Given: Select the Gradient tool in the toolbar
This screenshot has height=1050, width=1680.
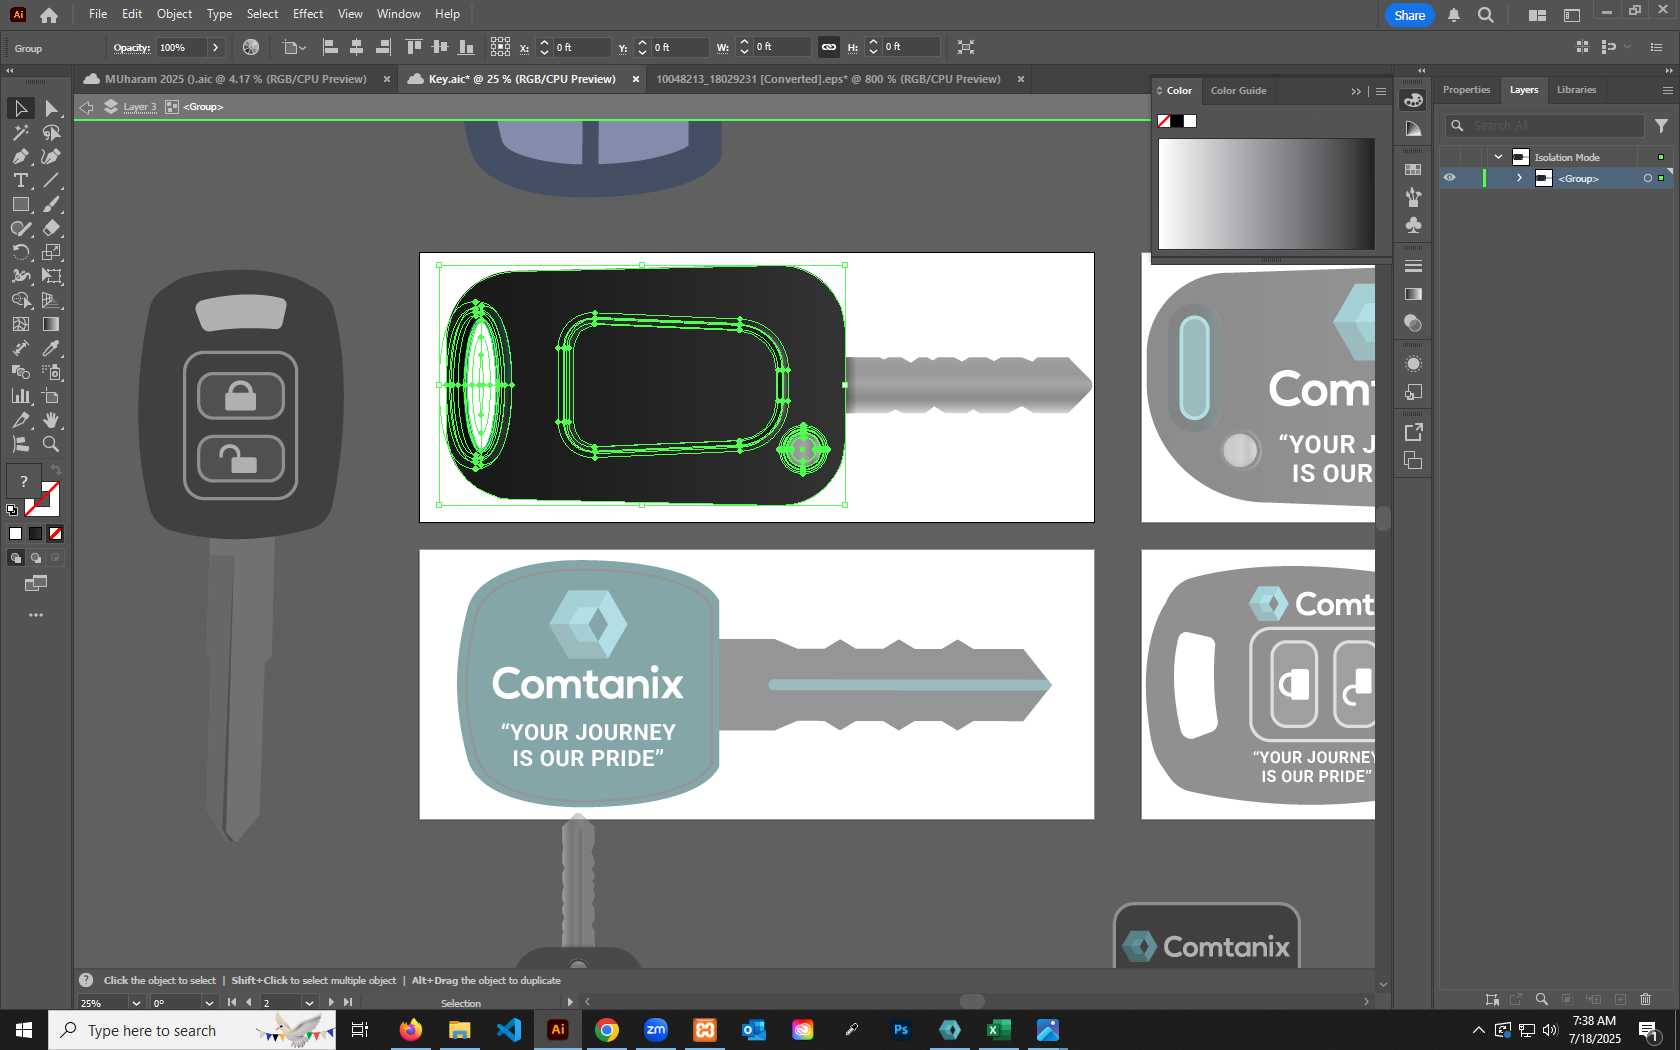Looking at the screenshot, I should coord(52,324).
